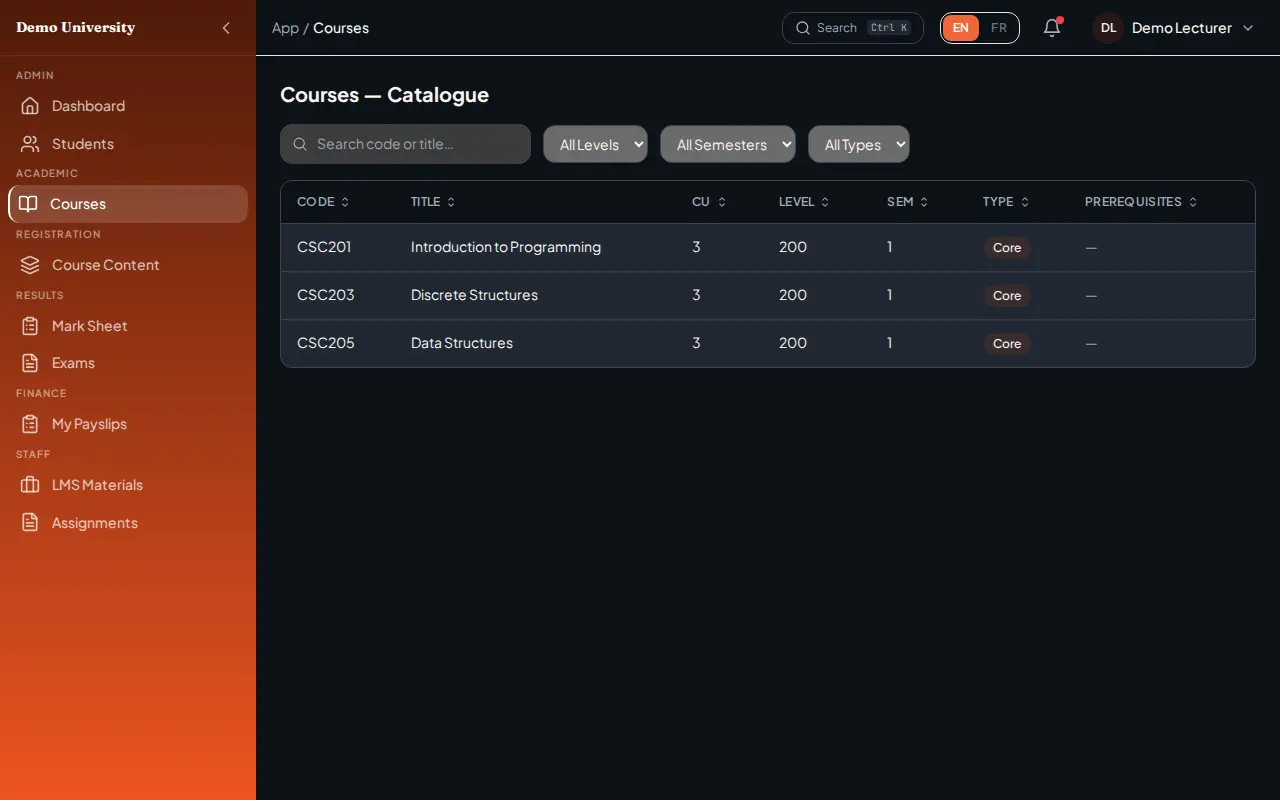Open the All Levels filter dropdown
Image resolution: width=1280 pixels, height=800 pixels.
pos(596,144)
